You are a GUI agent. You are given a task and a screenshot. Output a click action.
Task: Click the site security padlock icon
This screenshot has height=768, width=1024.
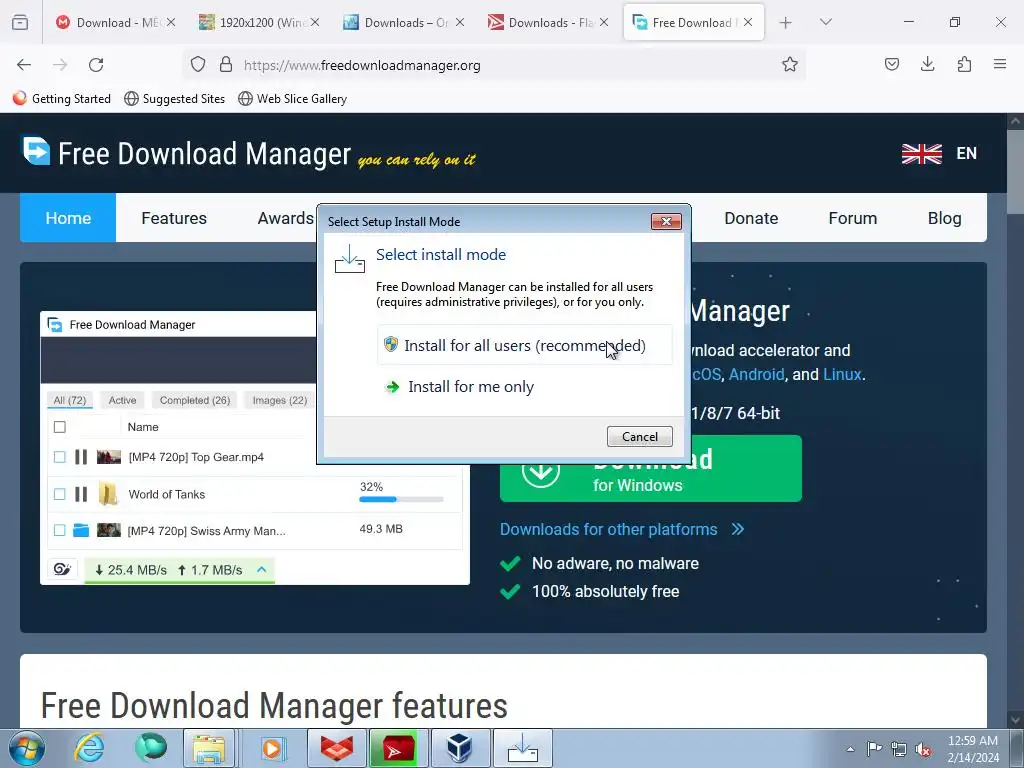[x=226, y=65]
